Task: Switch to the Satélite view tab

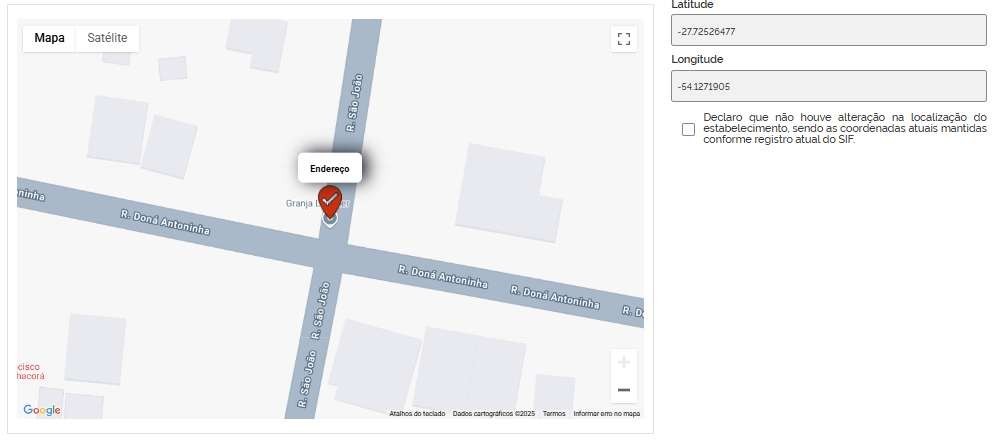Action: (107, 38)
